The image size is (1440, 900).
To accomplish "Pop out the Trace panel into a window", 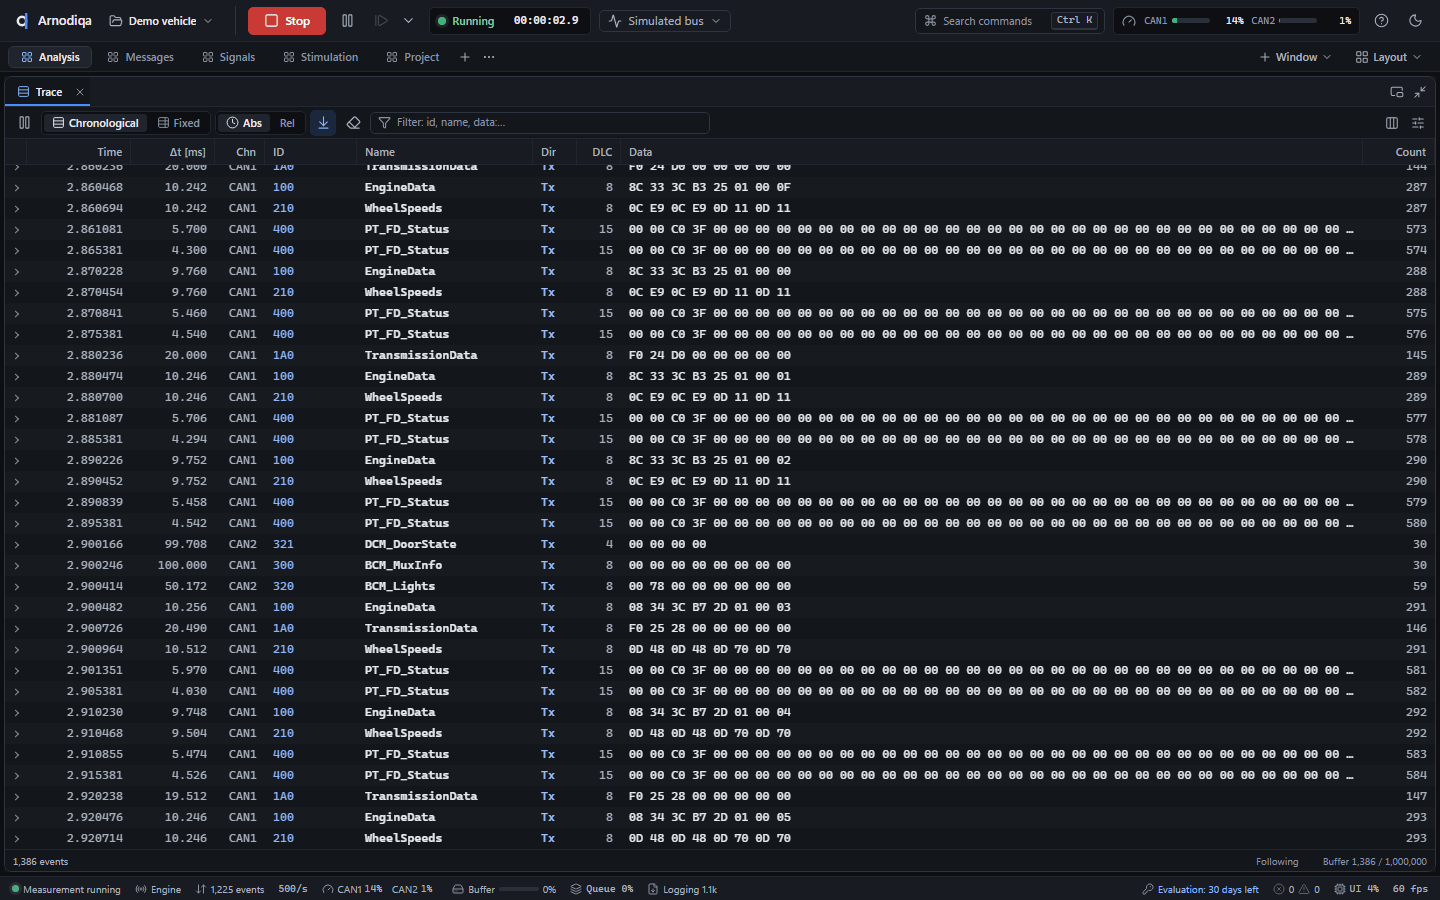I will pos(1397,92).
